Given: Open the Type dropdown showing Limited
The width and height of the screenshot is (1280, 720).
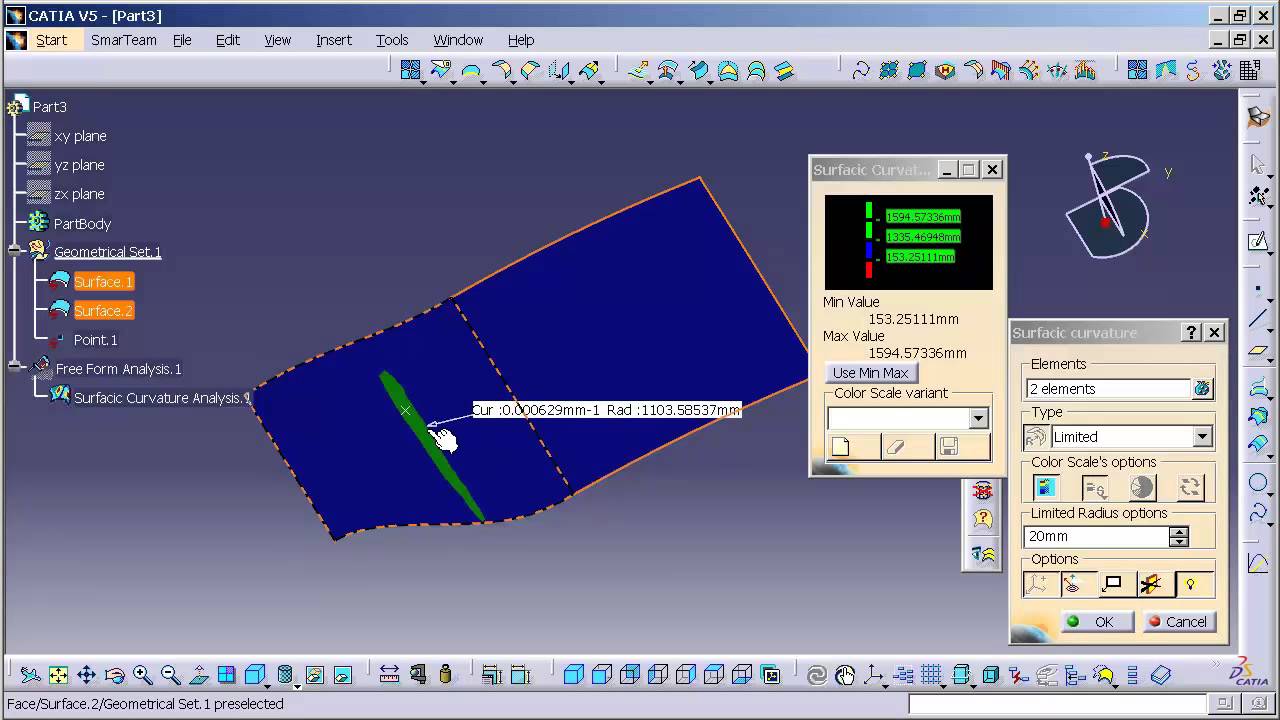Looking at the screenshot, I should click(1202, 437).
